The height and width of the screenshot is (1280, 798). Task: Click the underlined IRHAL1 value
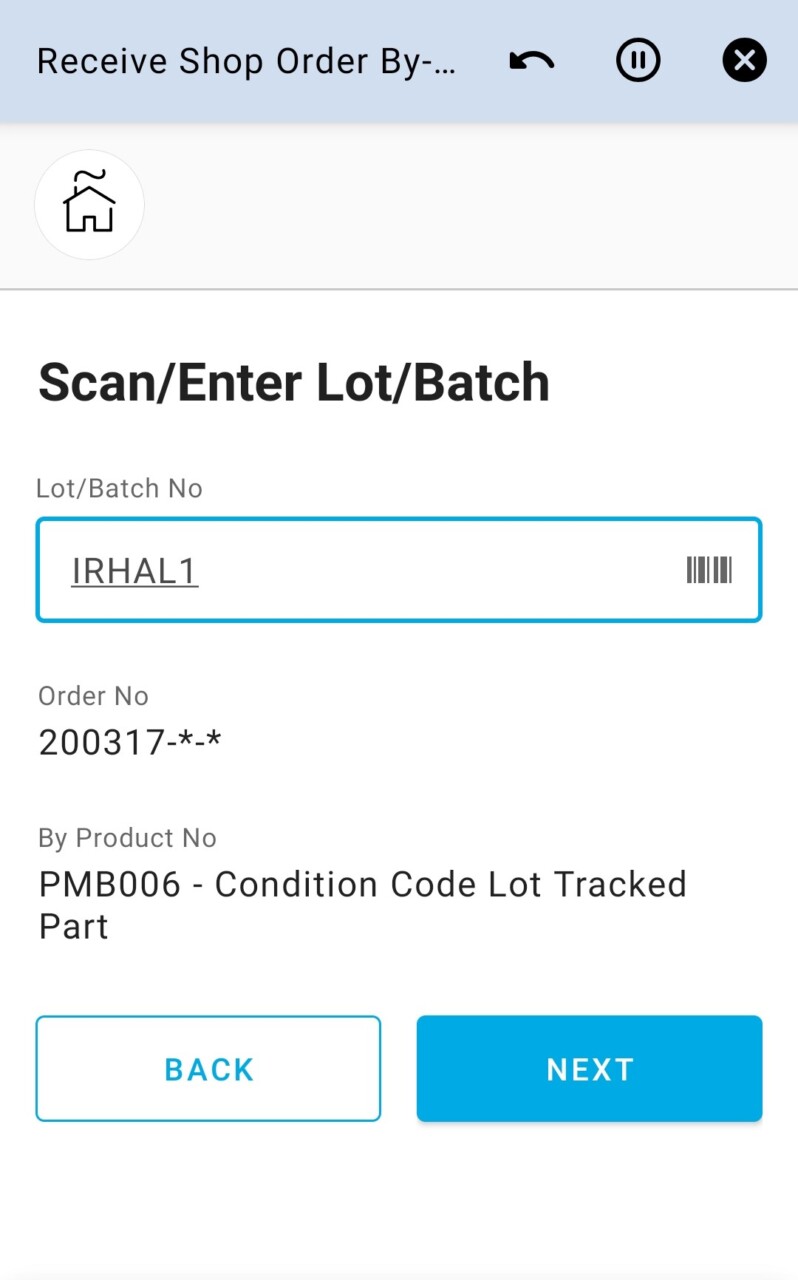tap(135, 571)
